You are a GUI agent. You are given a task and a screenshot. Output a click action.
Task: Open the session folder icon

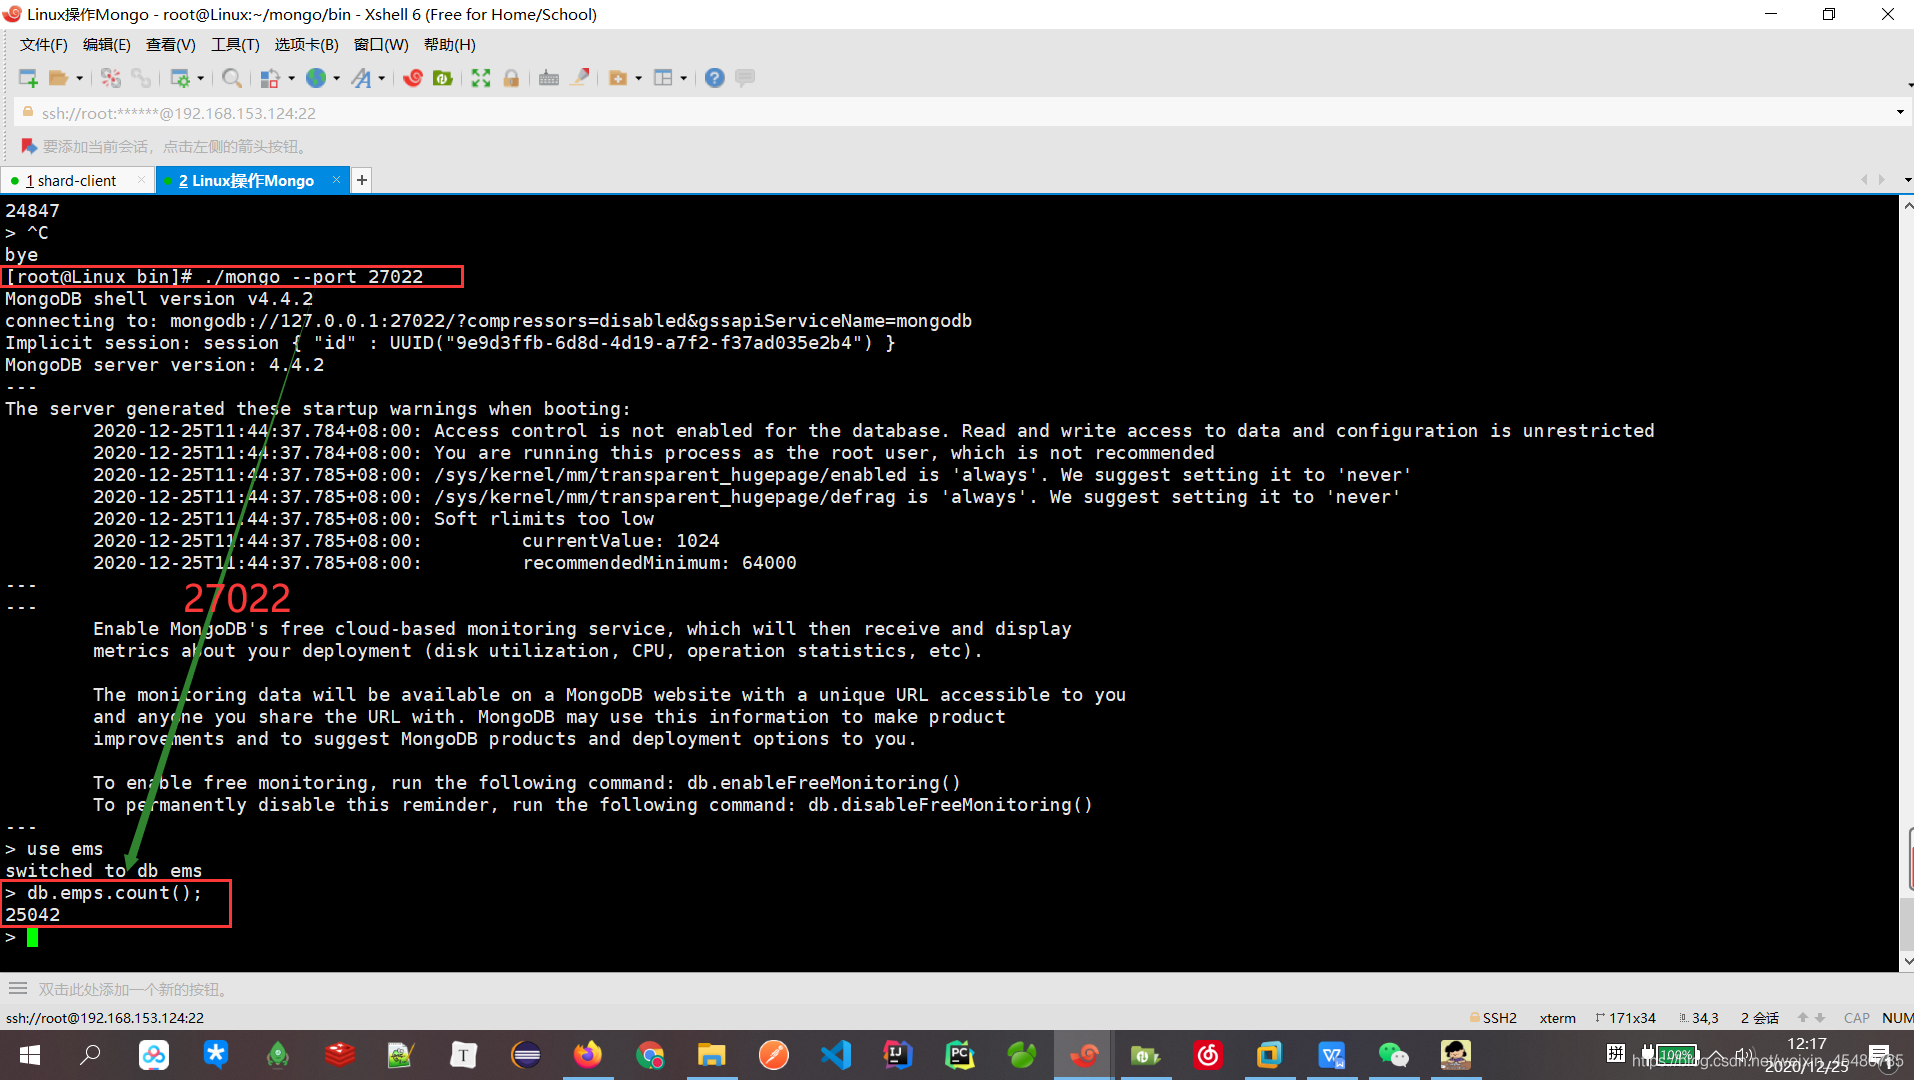(58, 78)
